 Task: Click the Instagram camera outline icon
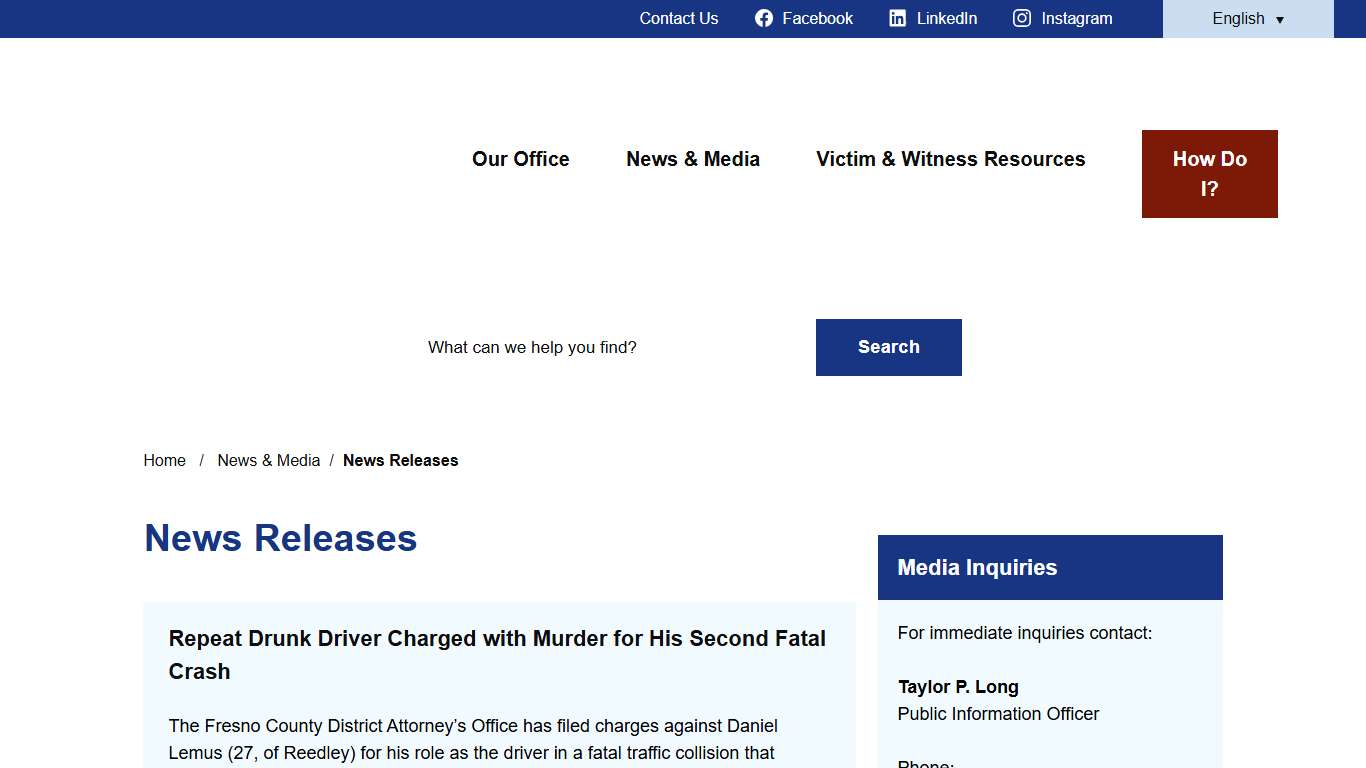pos(1021,18)
